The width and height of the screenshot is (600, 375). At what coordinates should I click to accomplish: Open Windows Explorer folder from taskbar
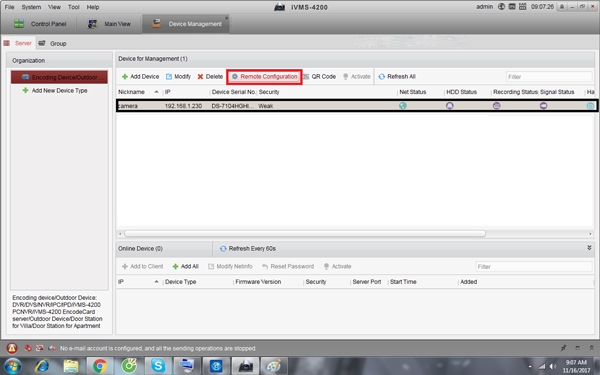[71, 366]
